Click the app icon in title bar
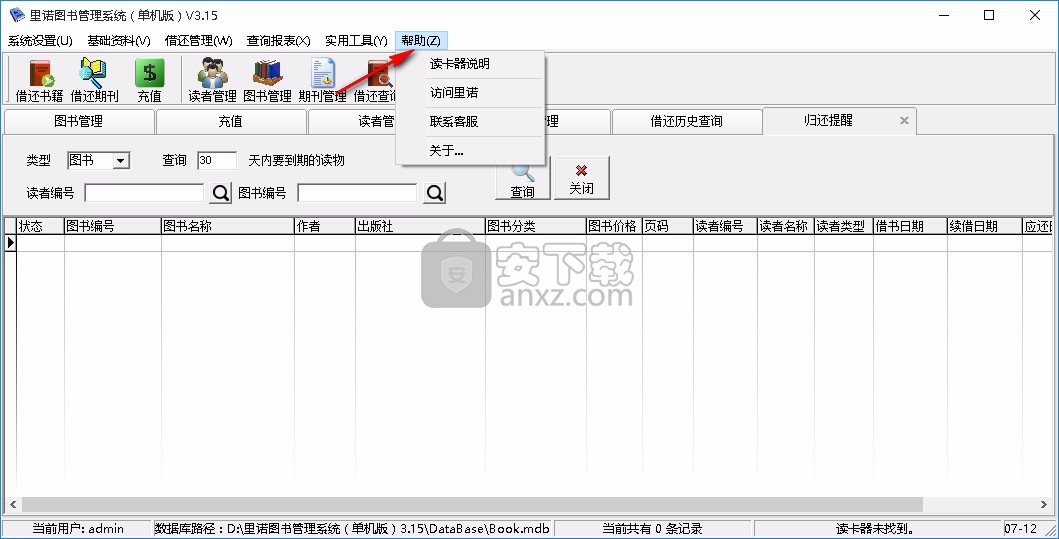The image size is (1059, 539). [16, 15]
